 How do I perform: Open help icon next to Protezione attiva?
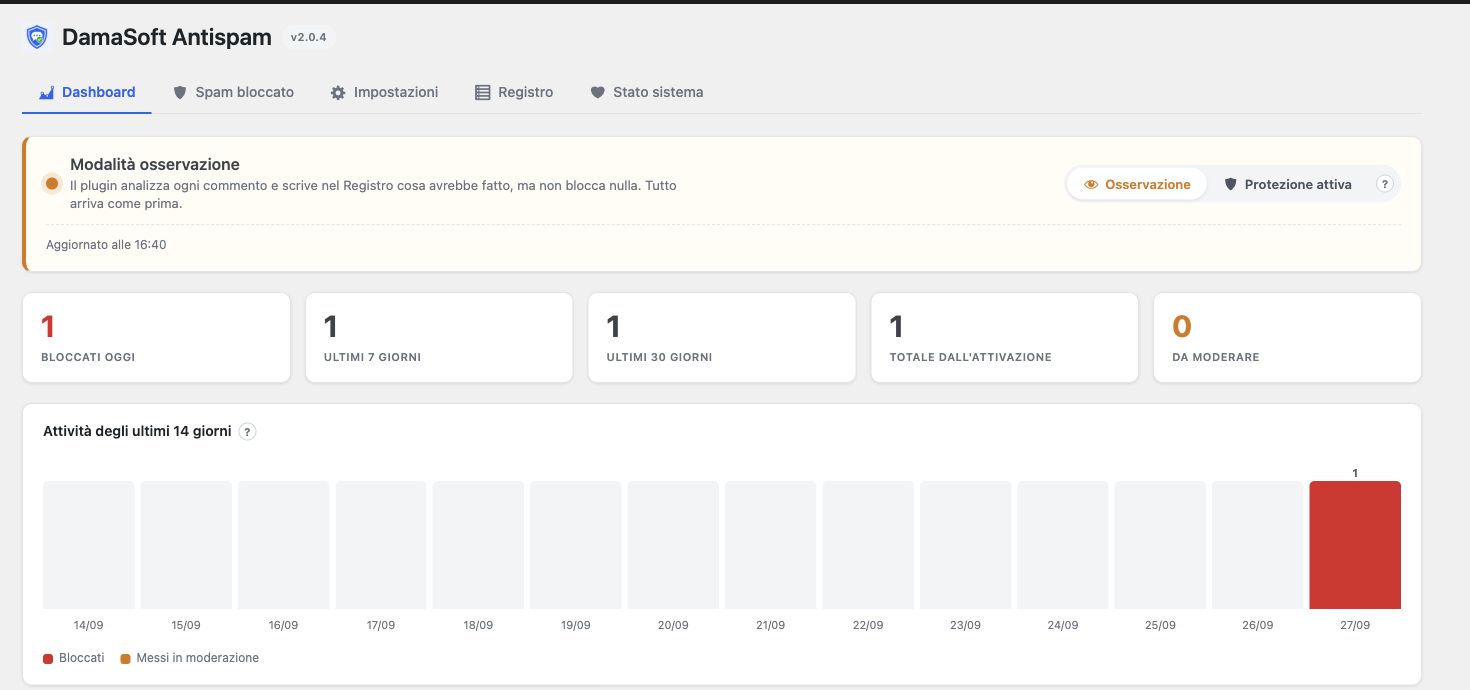tap(1385, 184)
